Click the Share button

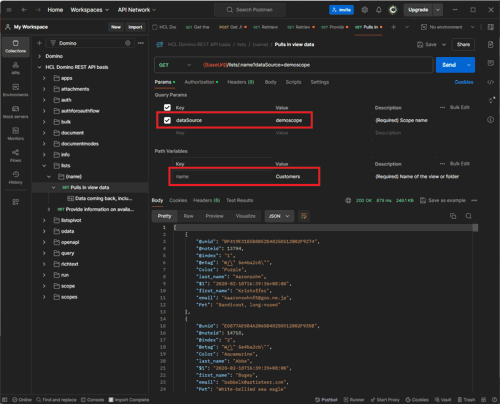[463, 45]
